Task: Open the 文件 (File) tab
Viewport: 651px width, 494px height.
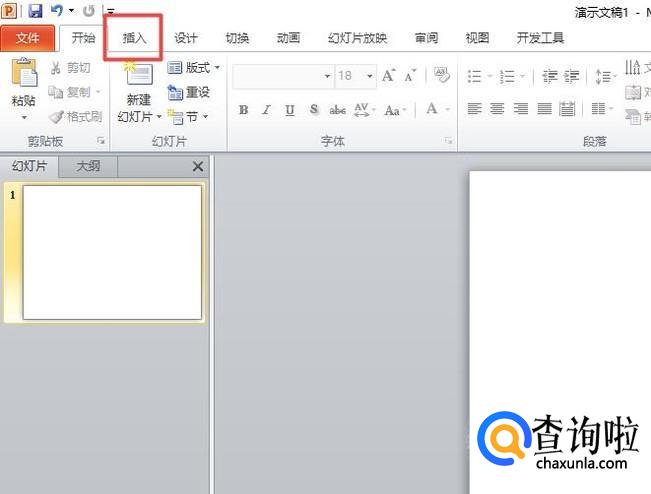Action: 27,38
